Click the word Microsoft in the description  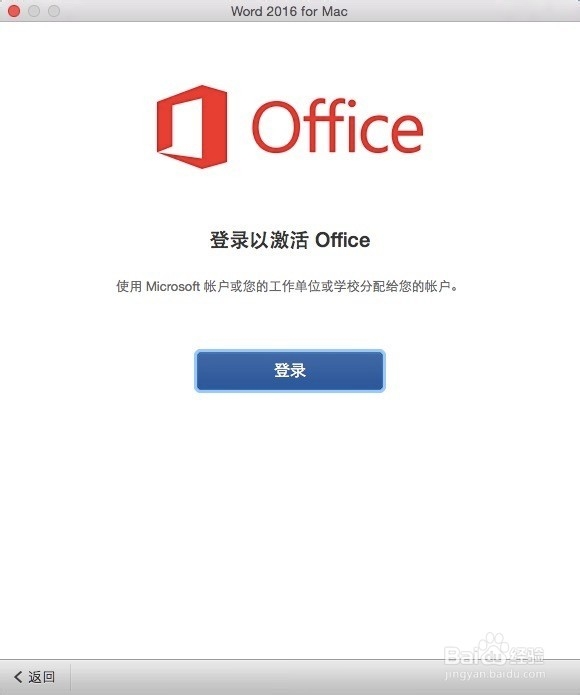173,286
